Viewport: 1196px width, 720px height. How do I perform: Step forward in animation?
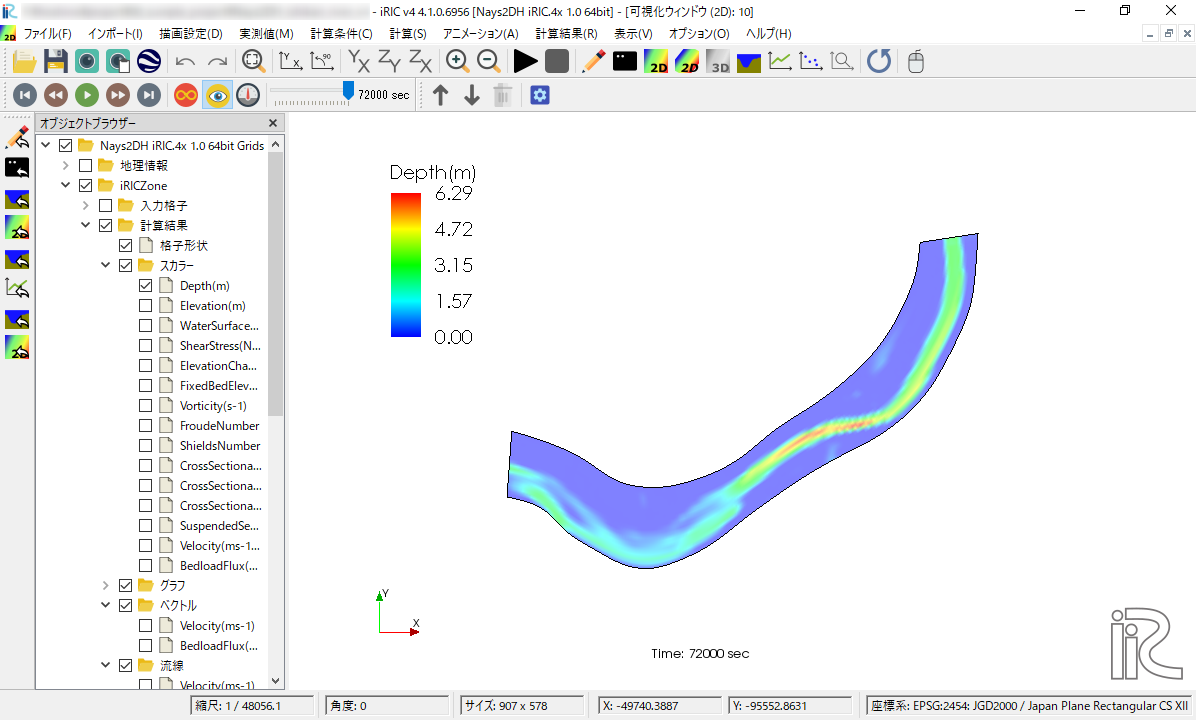pos(117,95)
